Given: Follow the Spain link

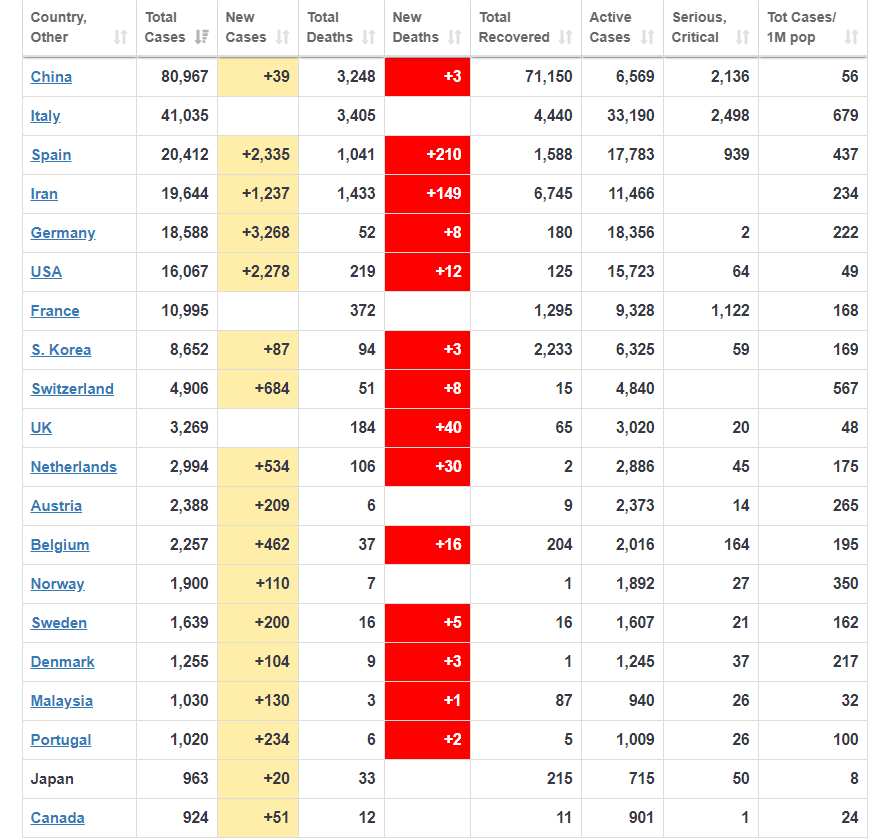Looking at the screenshot, I should tap(51, 155).
